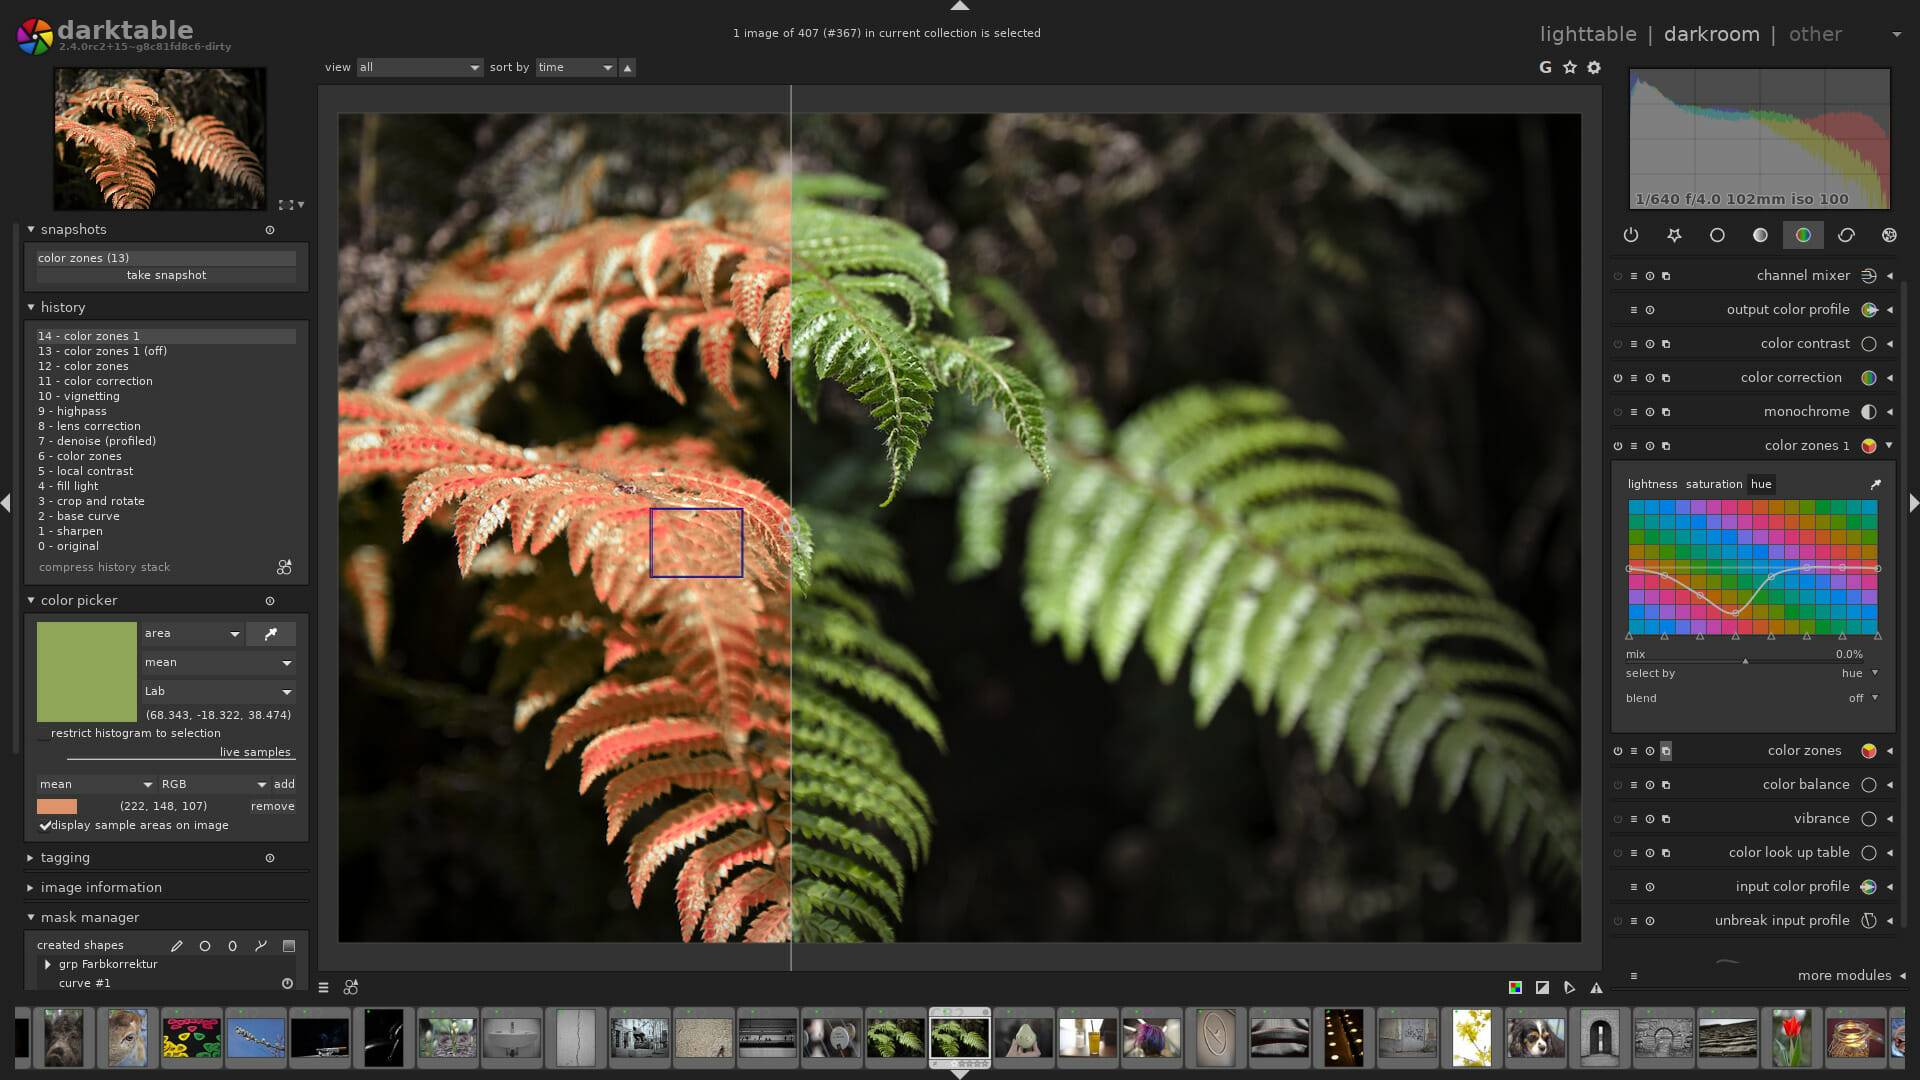This screenshot has height=1080, width=1920.
Task: Select the fern thumbnail in filmstrip
Action: pos(959,1039)
